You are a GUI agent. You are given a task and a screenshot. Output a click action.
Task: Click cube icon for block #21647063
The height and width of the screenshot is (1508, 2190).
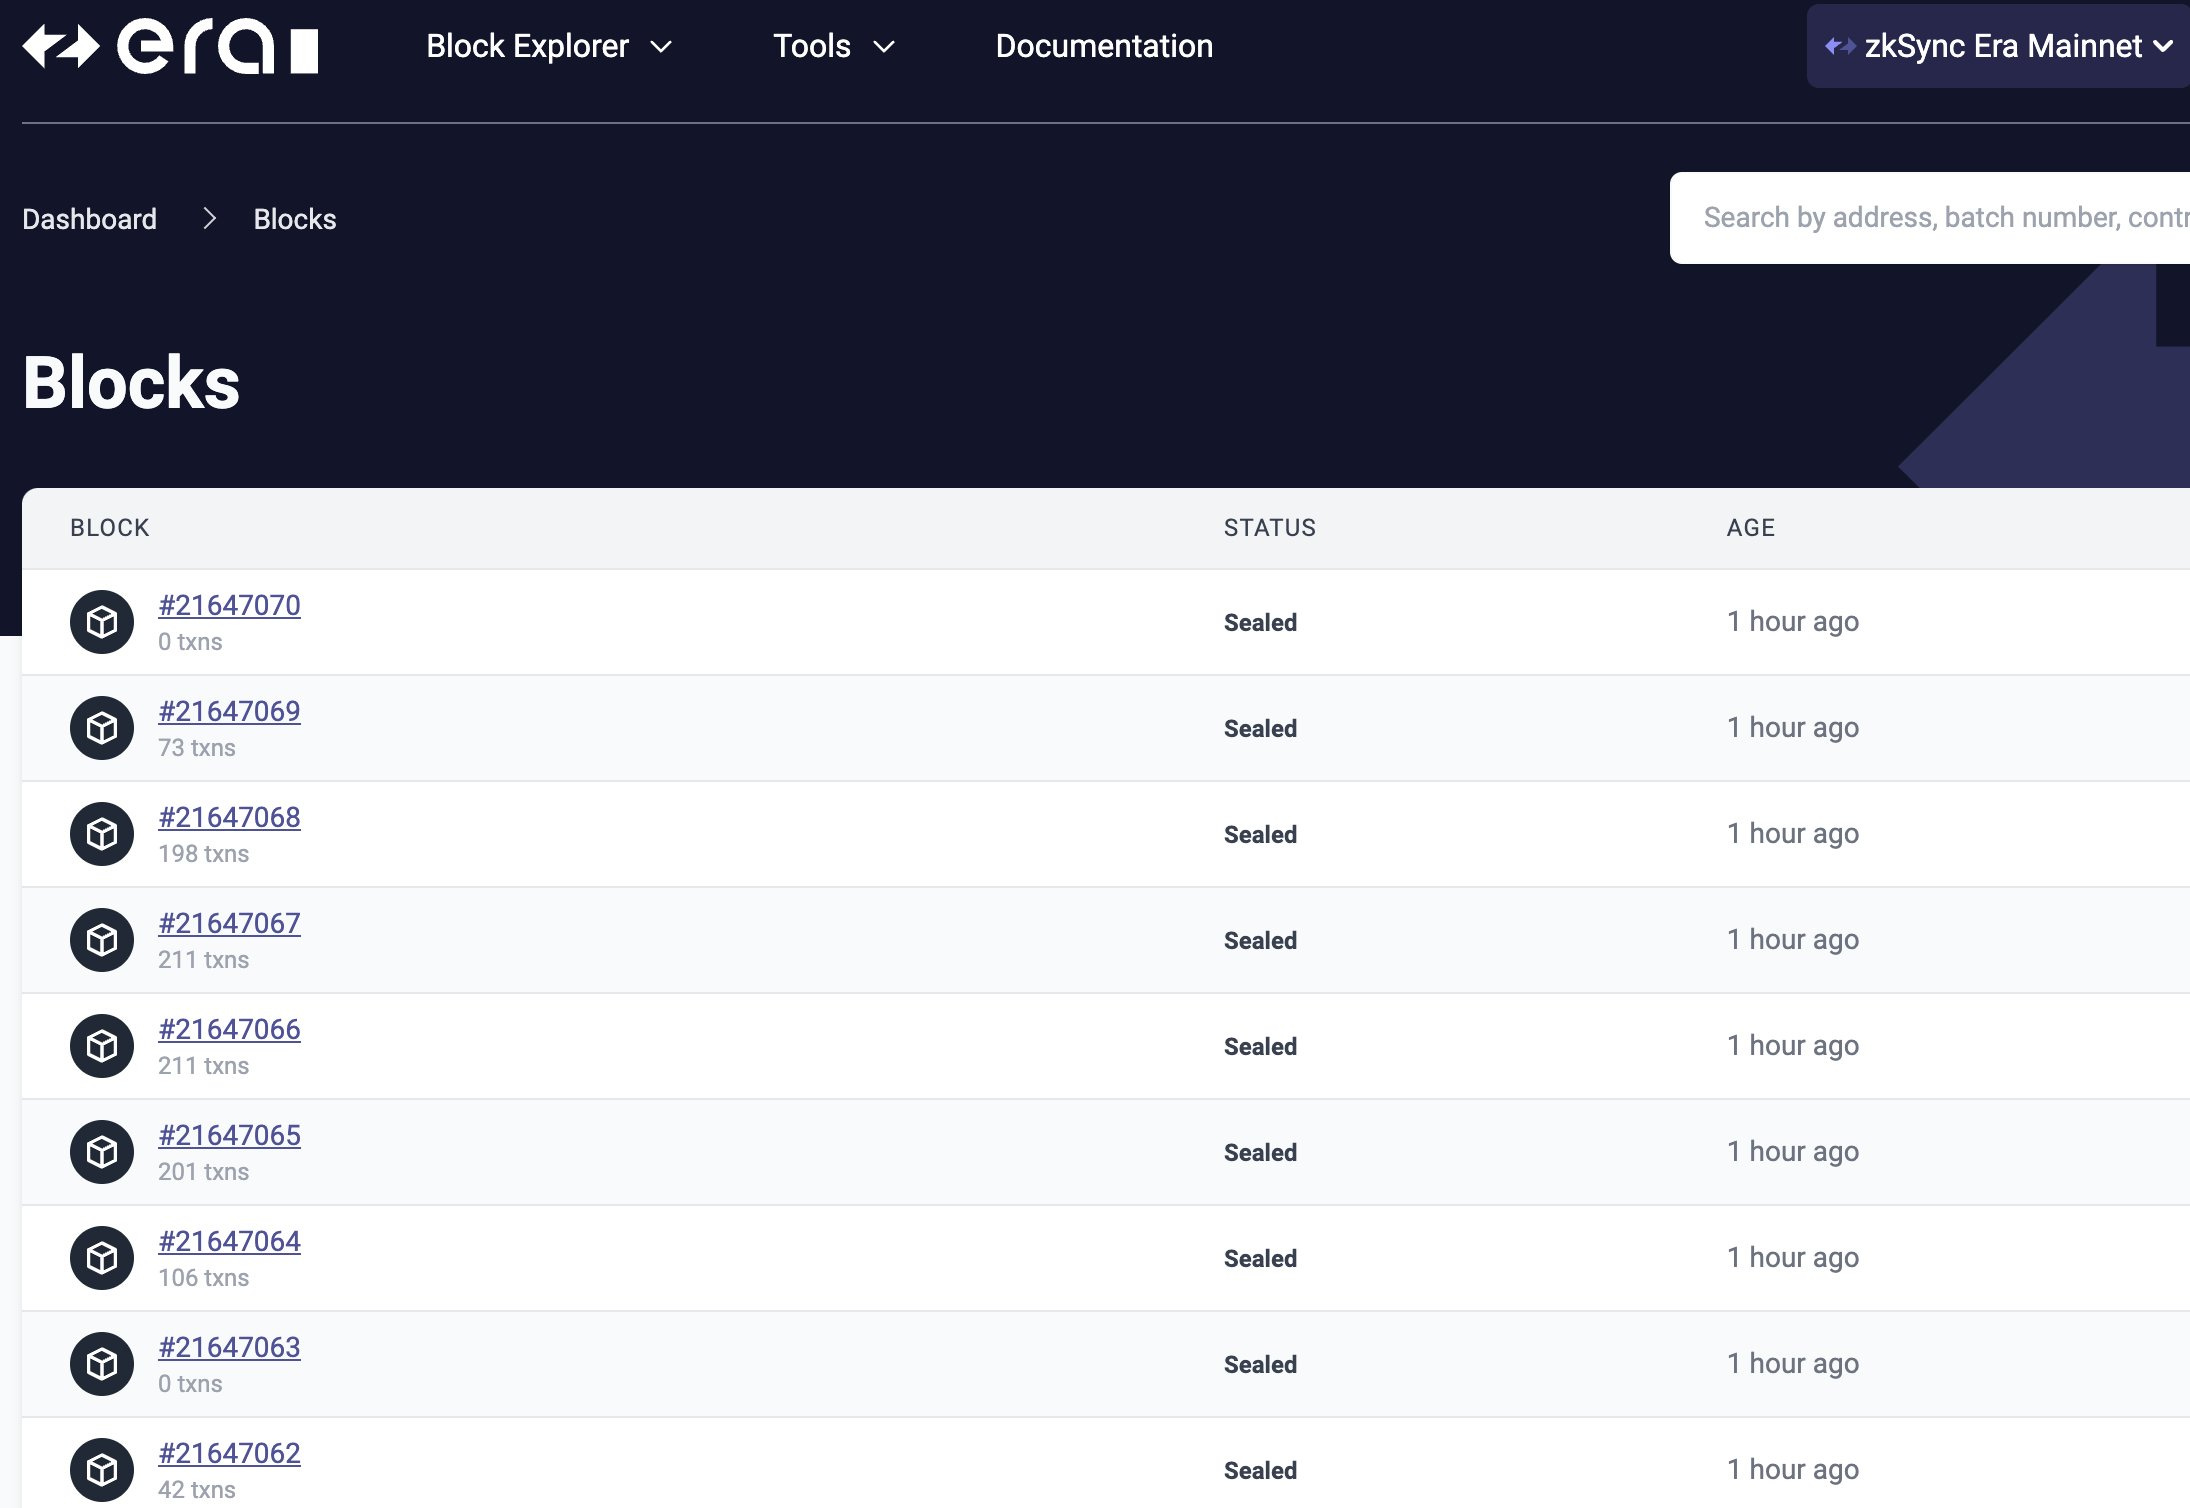tap(102, 1364)
